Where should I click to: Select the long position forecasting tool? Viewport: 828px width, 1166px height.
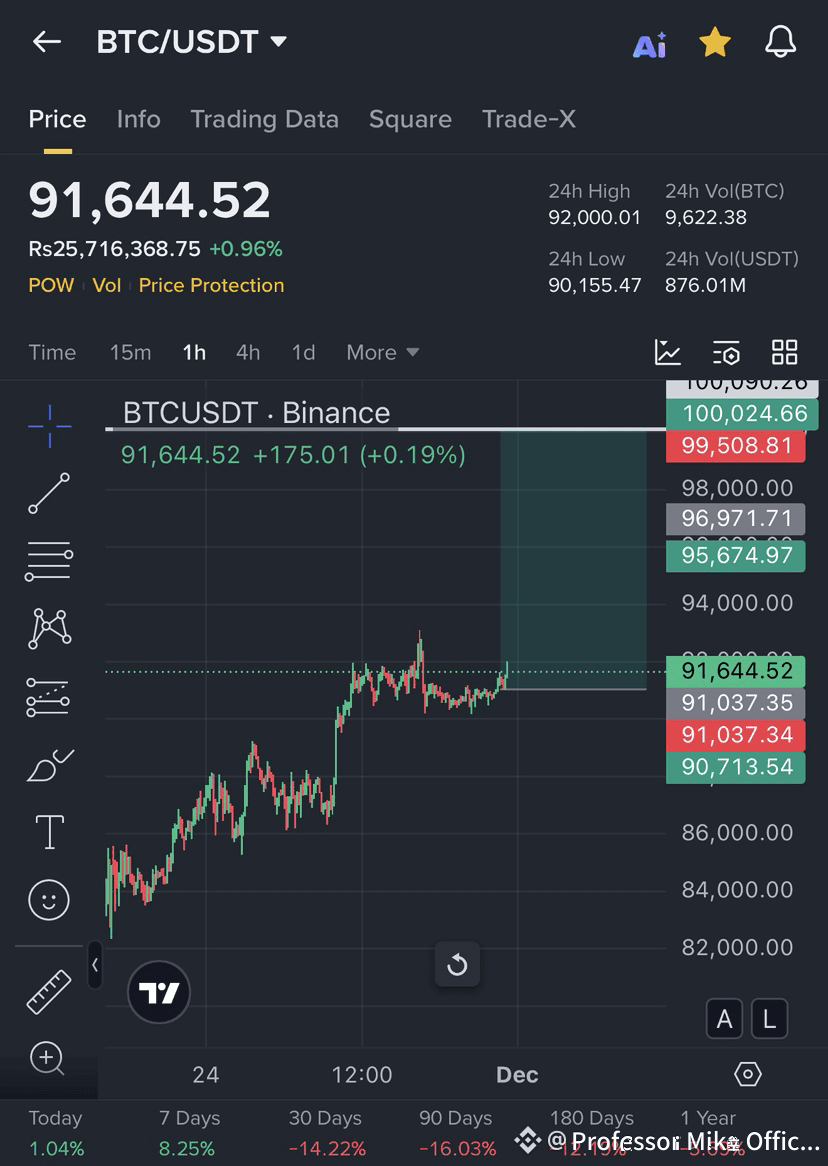click(x=48, y=698)
